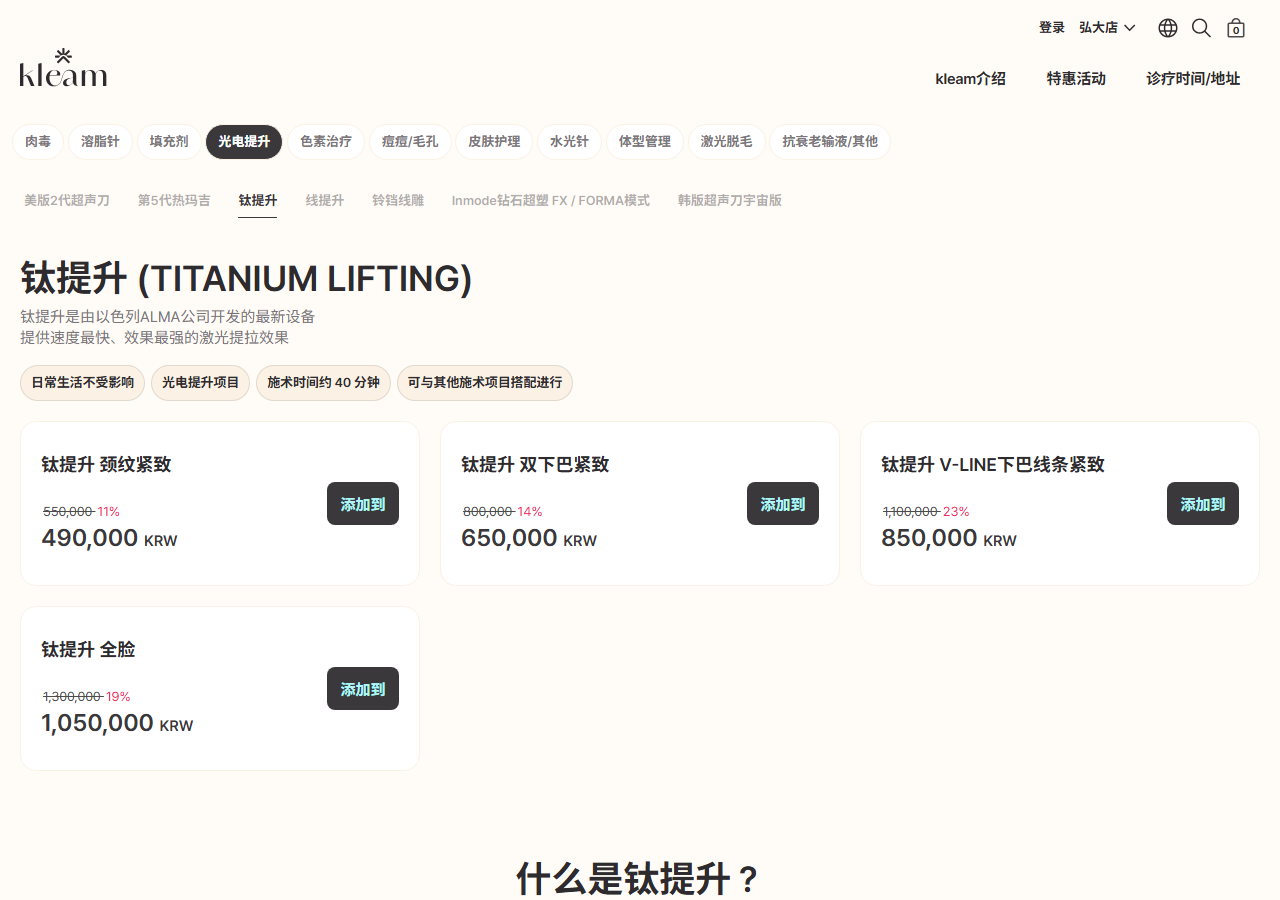Click the 钛提升 颈纹紧致 product title
This screenshot has height=900, width=1280.
[x=106, y=465]
